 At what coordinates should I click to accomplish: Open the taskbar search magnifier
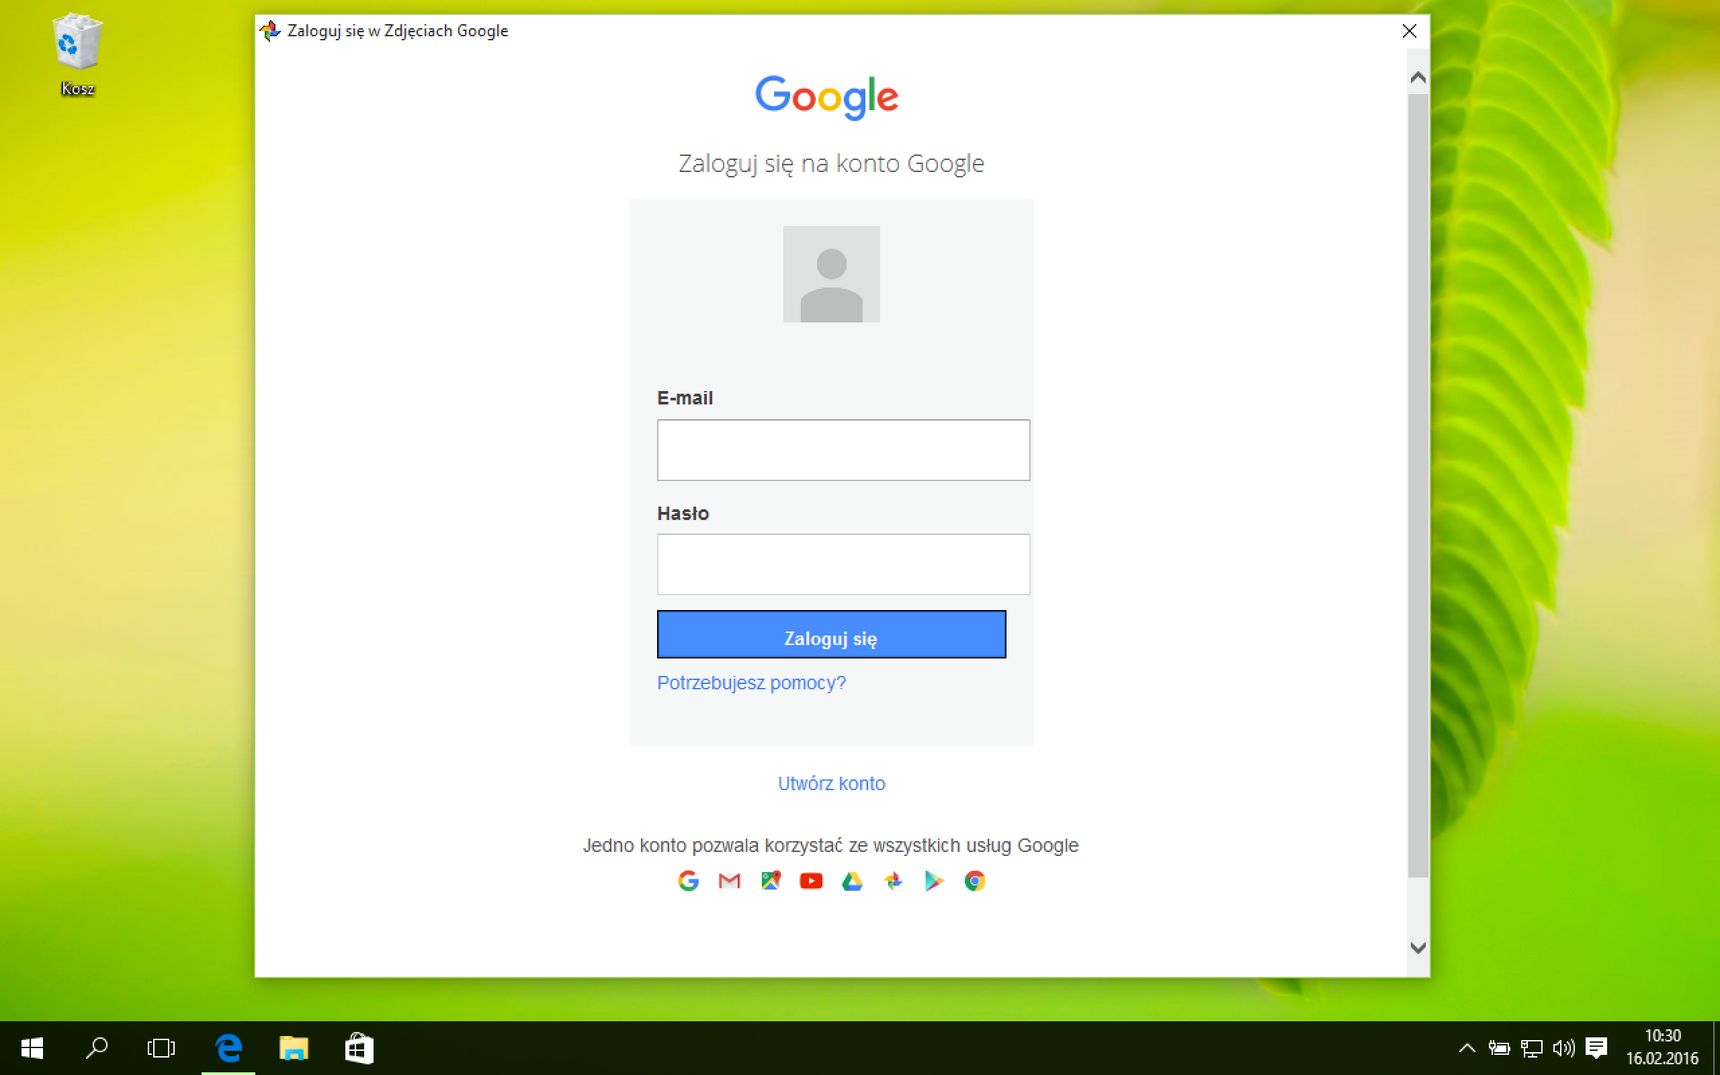coord(97,1048)
